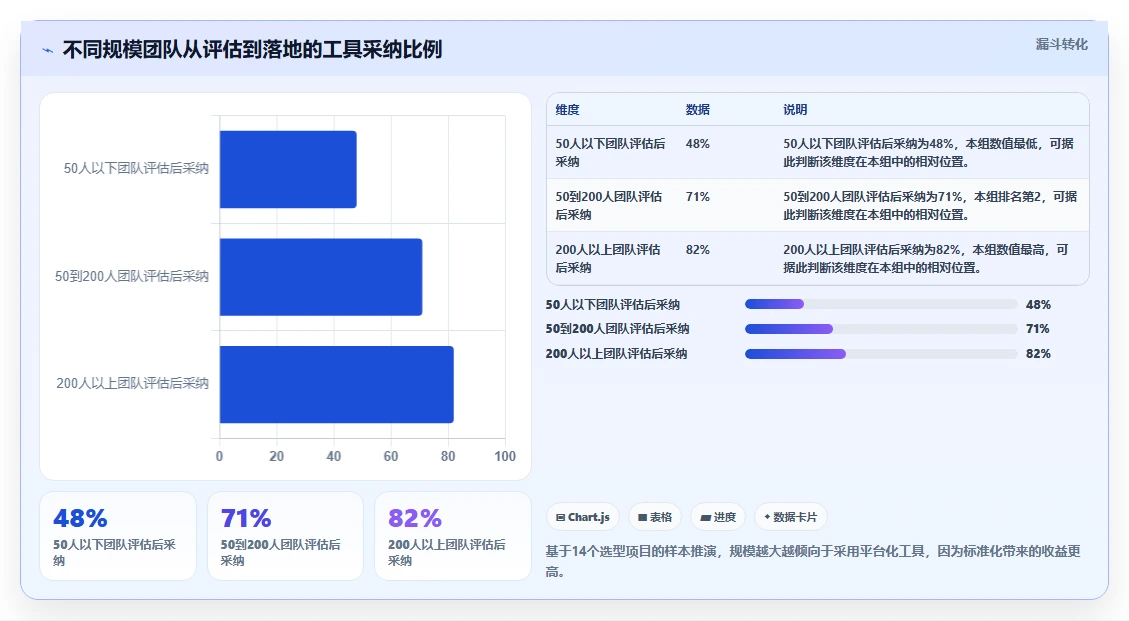
Task: Open the 48% stat card
Action: [117, 536]
